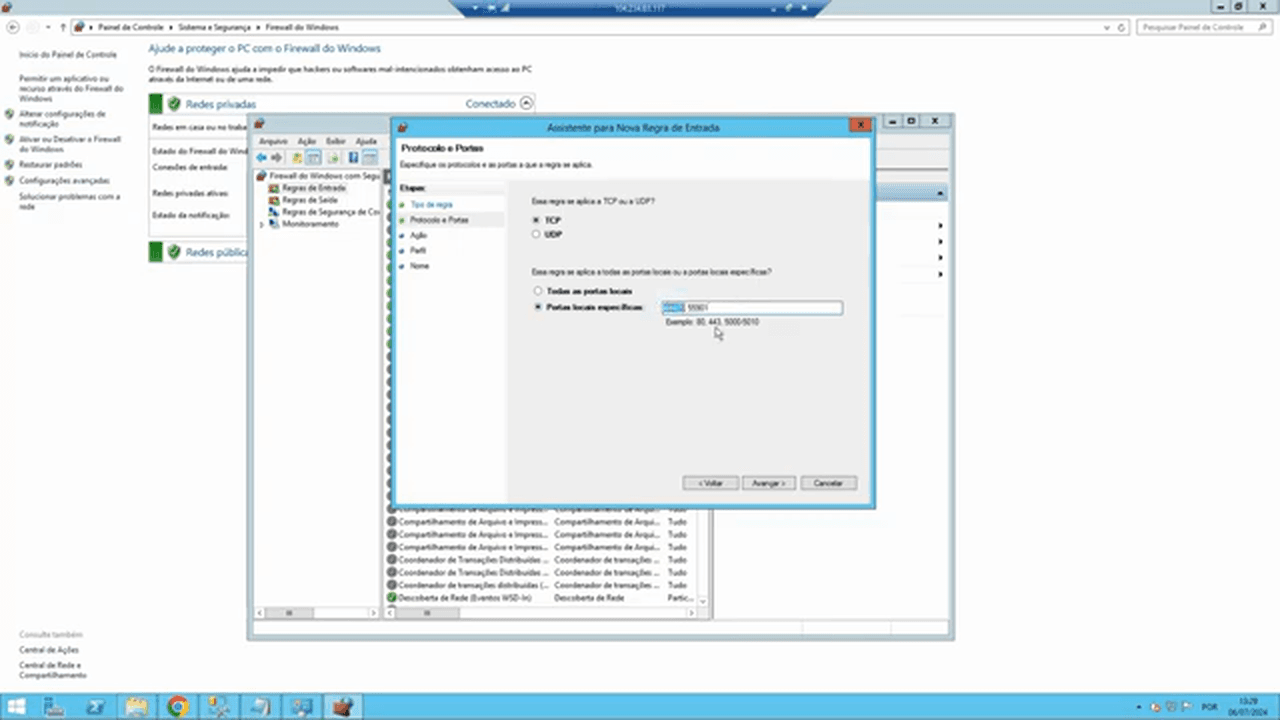The width and height of the screenshot is (1280, 720).
Task: Open the 'Arquivo' menu in firewall console
Action: coord(273,142)
